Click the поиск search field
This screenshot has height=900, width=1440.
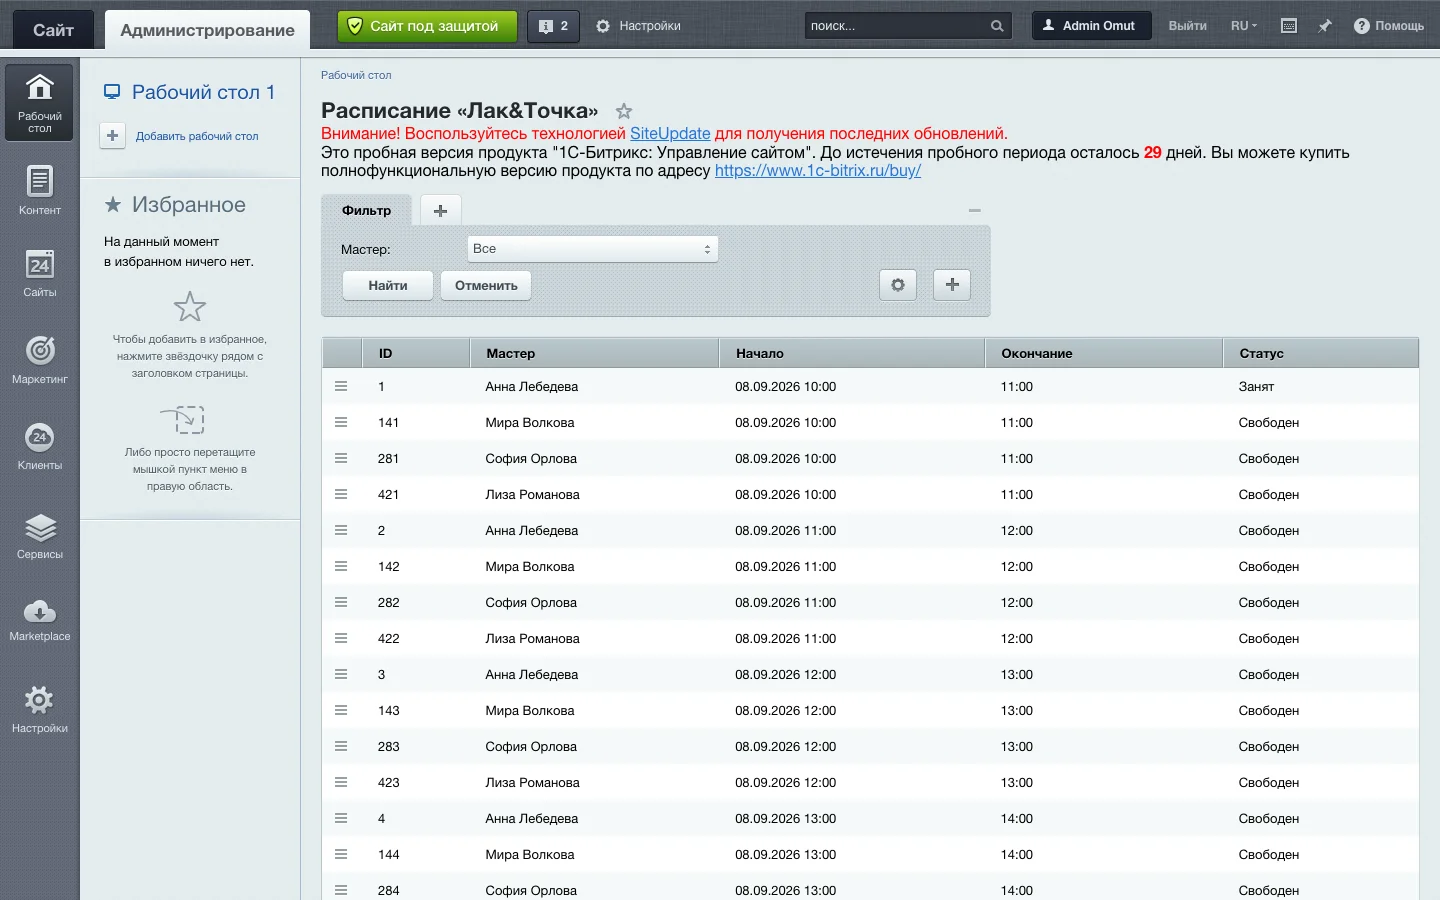click(895, 26)
